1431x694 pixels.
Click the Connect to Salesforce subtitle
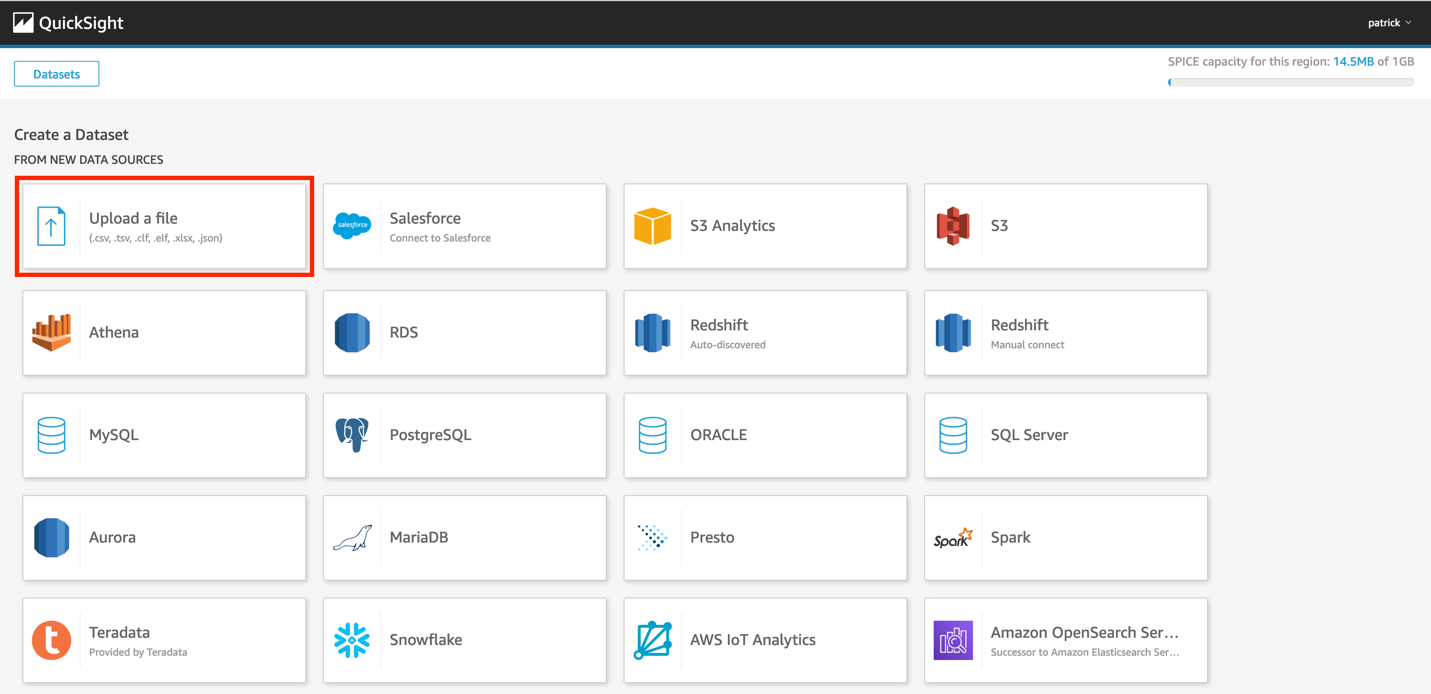(x=440, y=238)
